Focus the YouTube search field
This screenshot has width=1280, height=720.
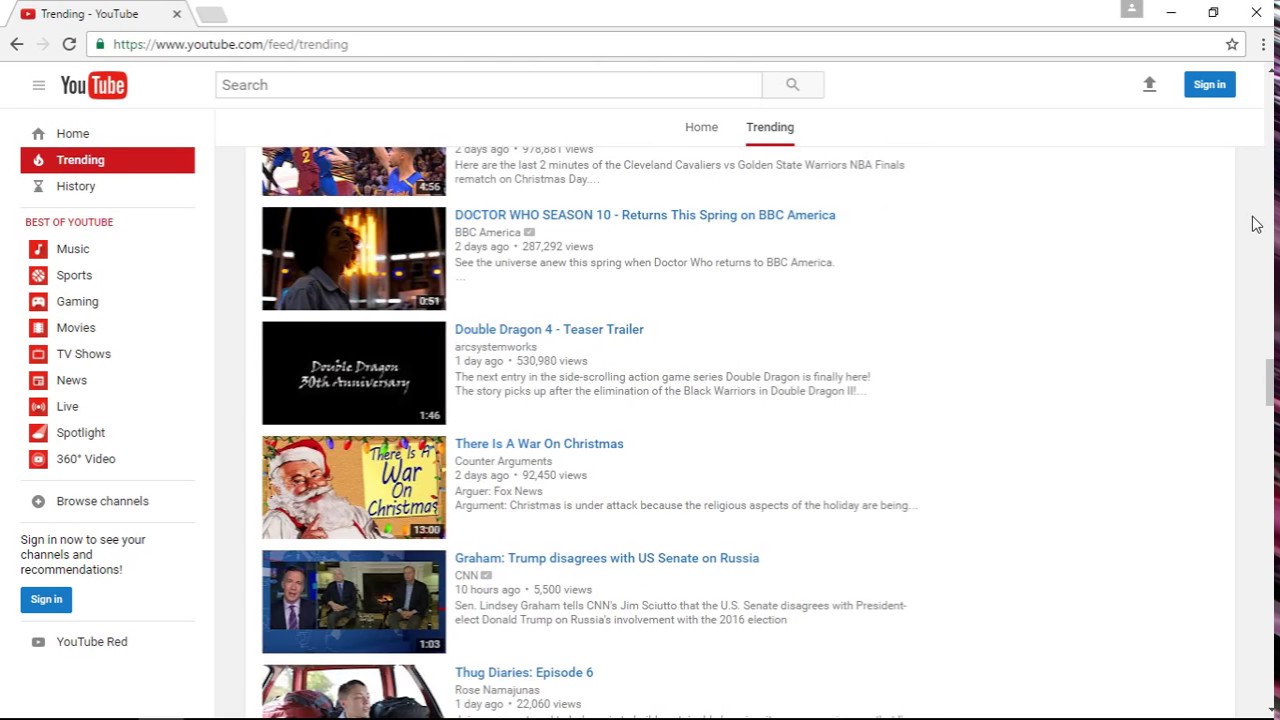pyautogui.click(x=489, y=85)
